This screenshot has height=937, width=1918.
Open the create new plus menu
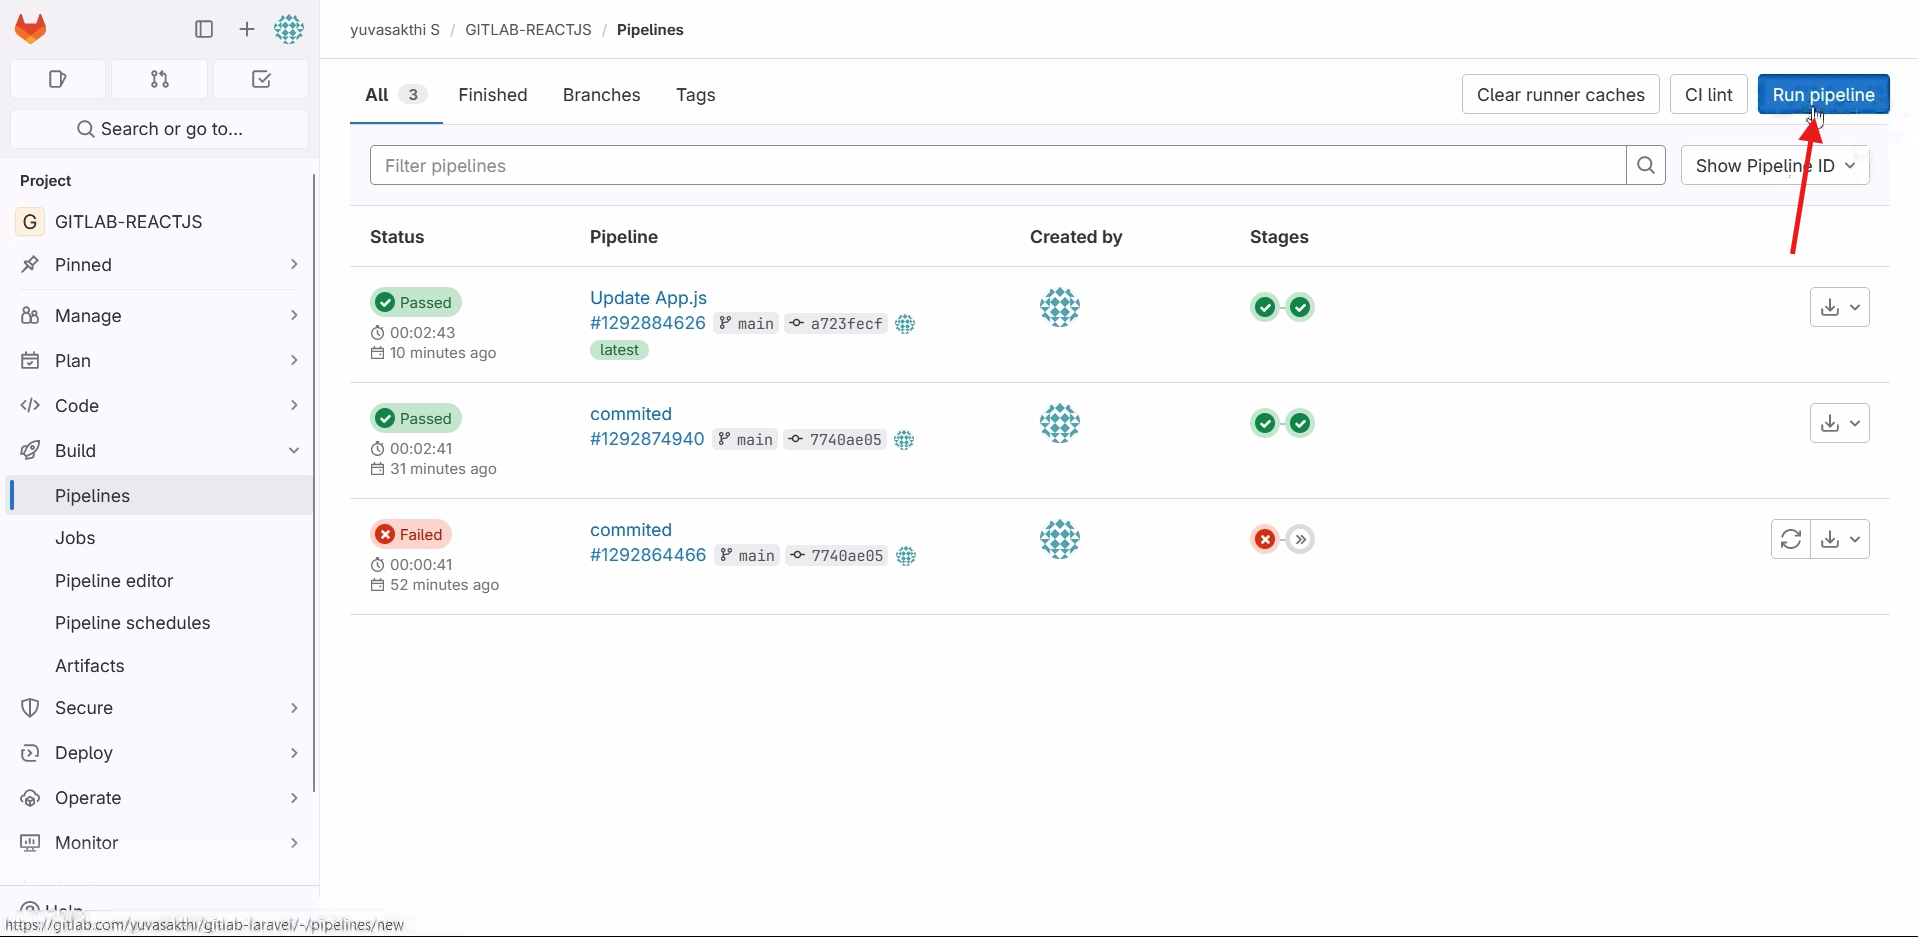click(247, 29)
